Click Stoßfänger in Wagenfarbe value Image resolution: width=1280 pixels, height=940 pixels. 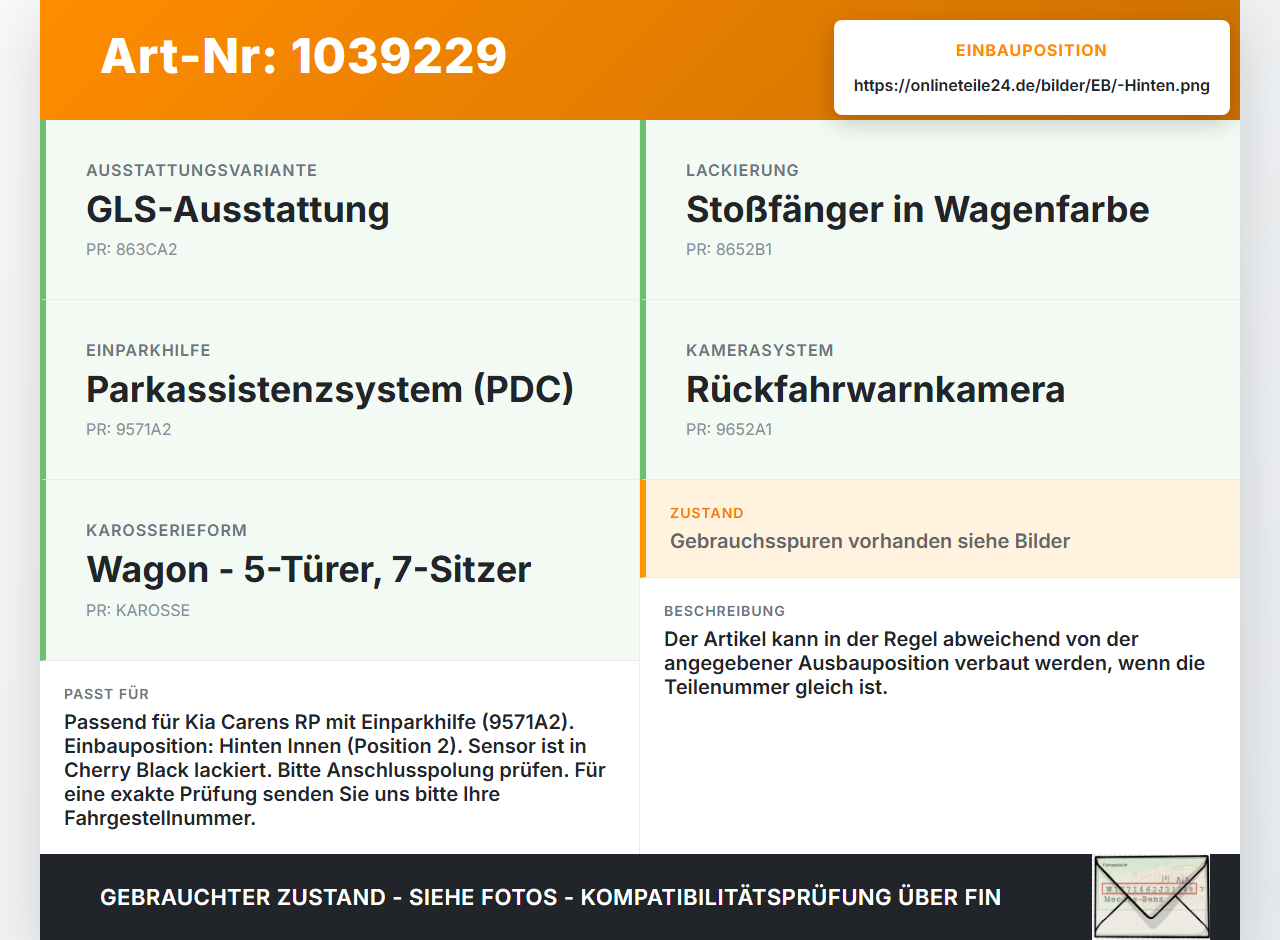(x=918, y=210)
